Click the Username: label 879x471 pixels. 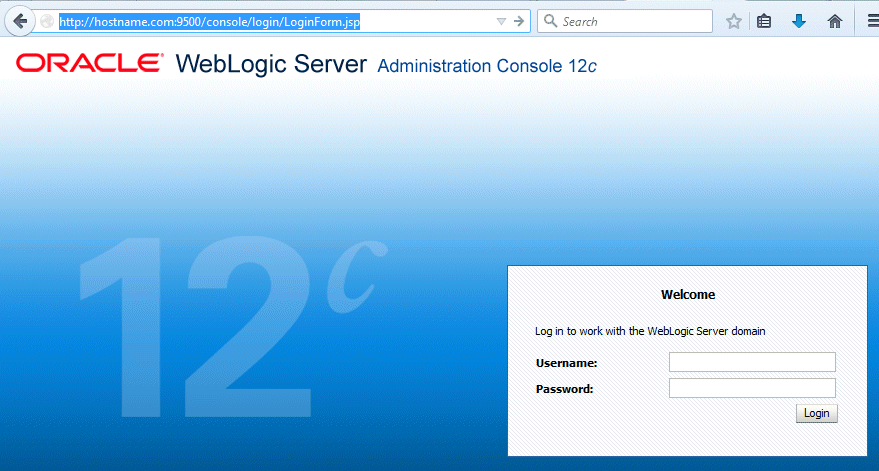(x=566, y=363)
